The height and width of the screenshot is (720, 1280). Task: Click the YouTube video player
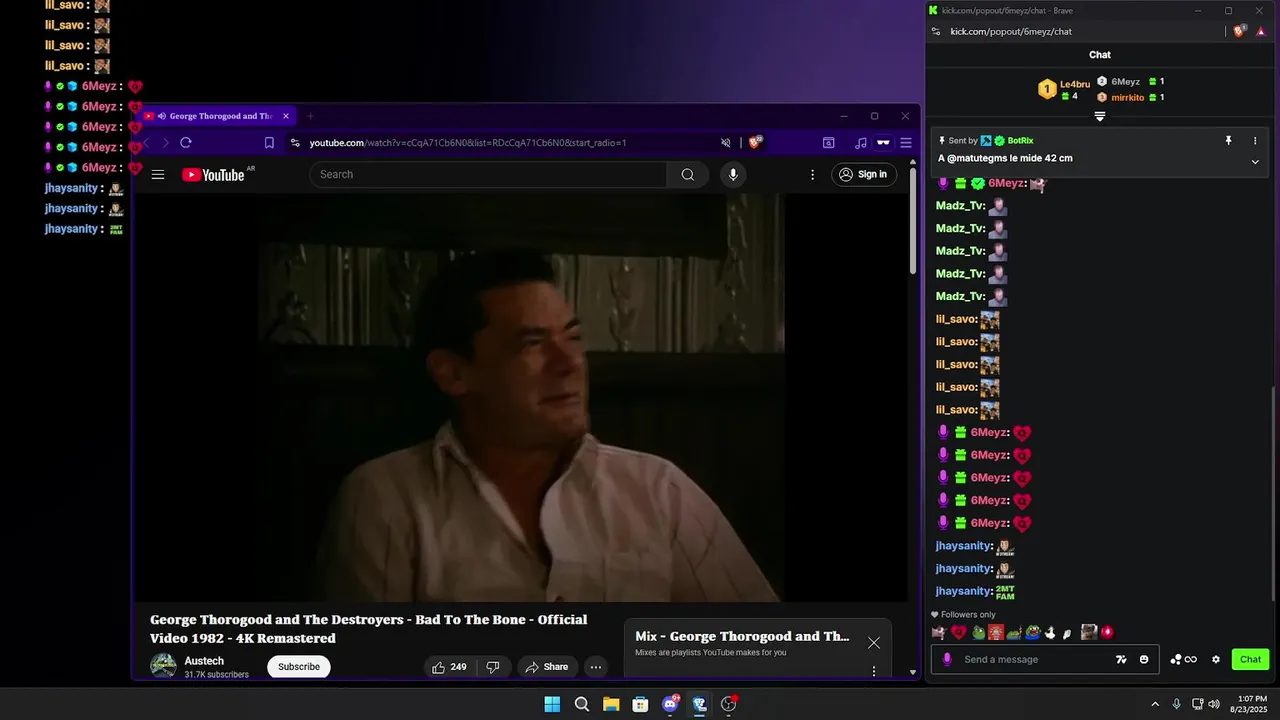520,398
